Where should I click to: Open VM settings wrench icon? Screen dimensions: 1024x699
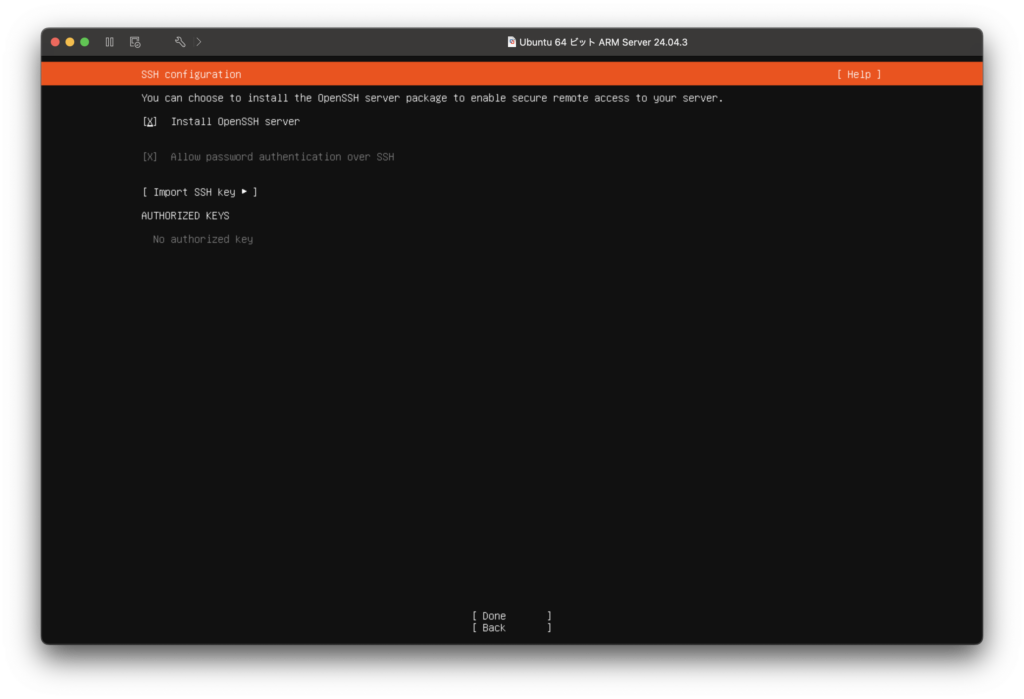point(180,42)
